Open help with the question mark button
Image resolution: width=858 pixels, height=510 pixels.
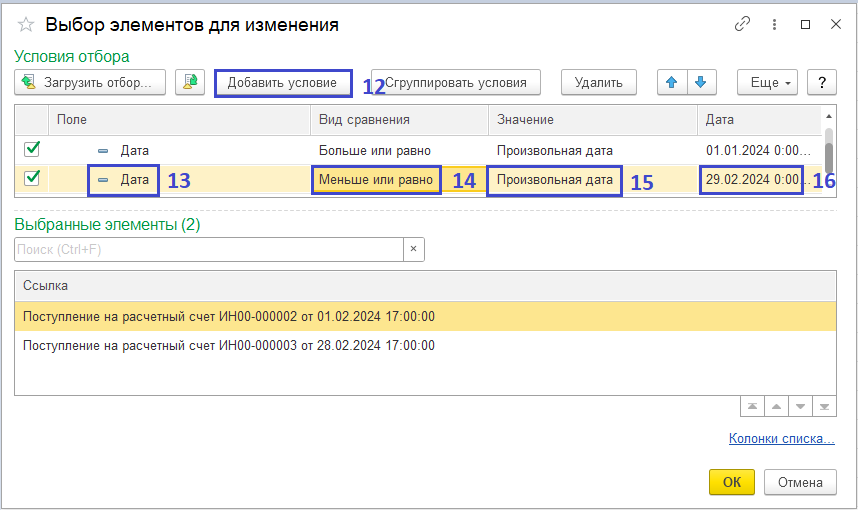[x=821, y=82]
